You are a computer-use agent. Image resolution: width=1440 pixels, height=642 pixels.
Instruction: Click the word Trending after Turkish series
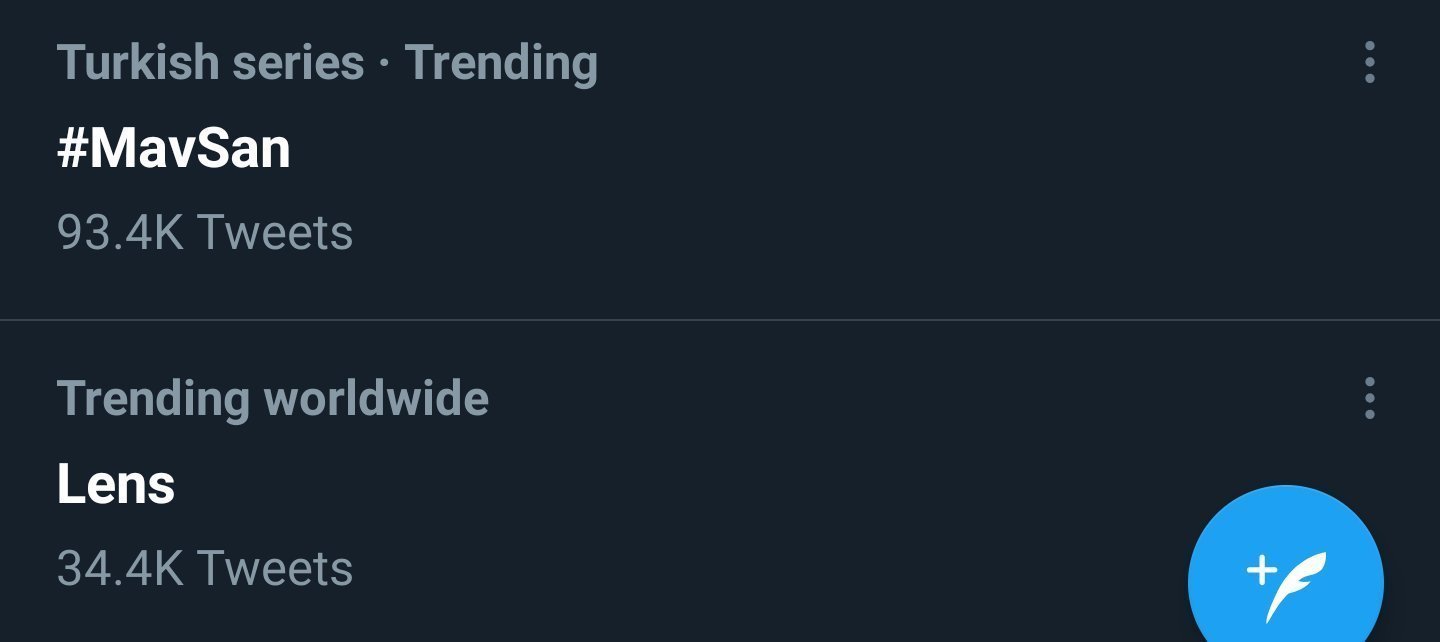click(x=501, y=63)
